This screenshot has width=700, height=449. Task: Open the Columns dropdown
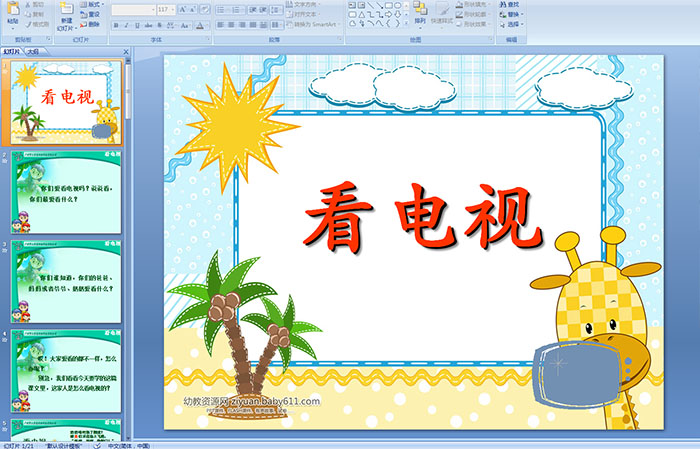pyautogui.click(x=277, y=25)
